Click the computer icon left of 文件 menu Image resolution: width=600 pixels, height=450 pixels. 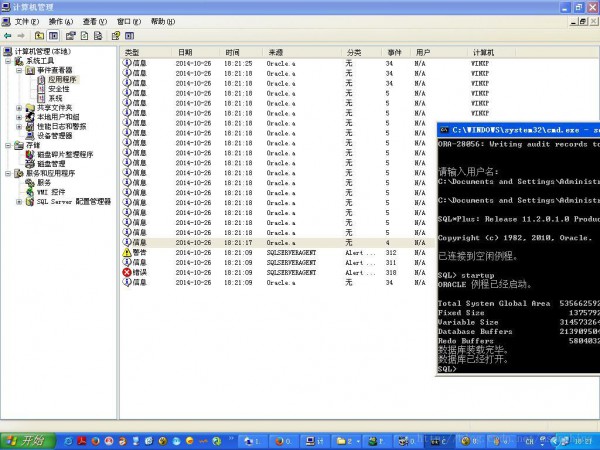tap(6, 22)
